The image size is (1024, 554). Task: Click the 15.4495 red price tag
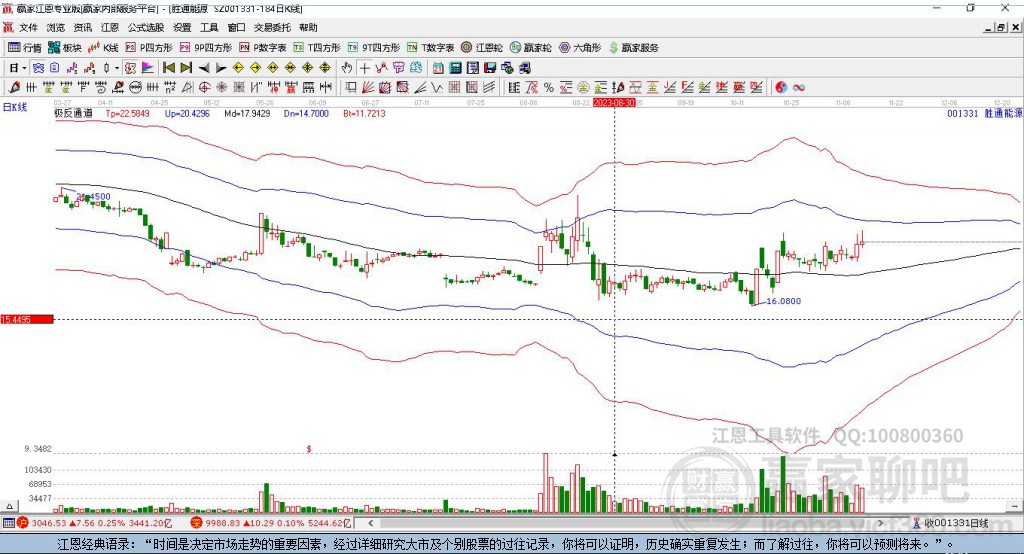pyautogui.click(x=27, y=319)
